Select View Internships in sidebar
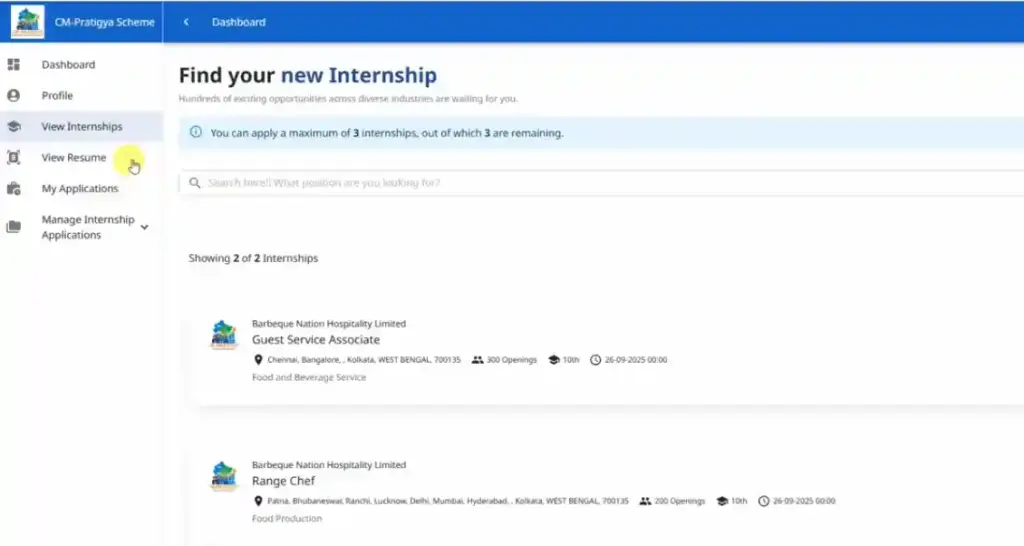The width and height of the screenshot is (1024, 546). click(x=82, y=127)
